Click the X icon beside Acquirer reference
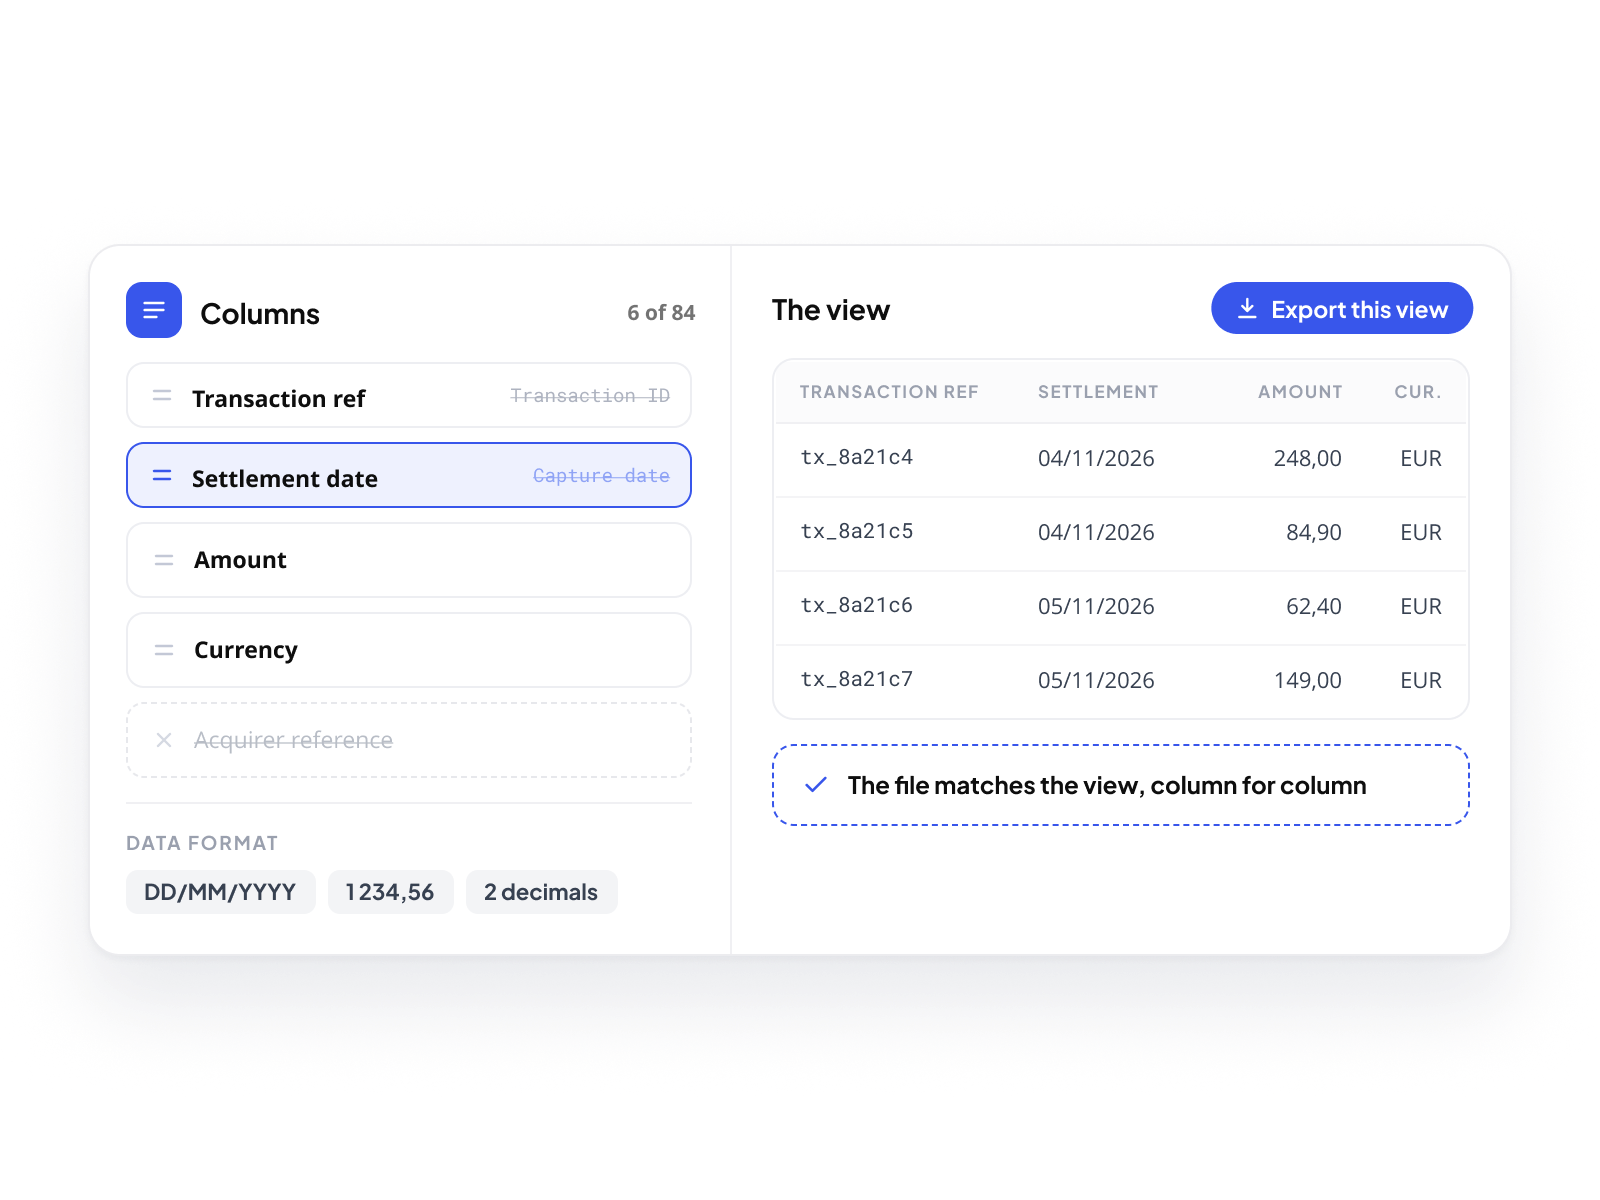1600x1200 pixels. point(164,740)
